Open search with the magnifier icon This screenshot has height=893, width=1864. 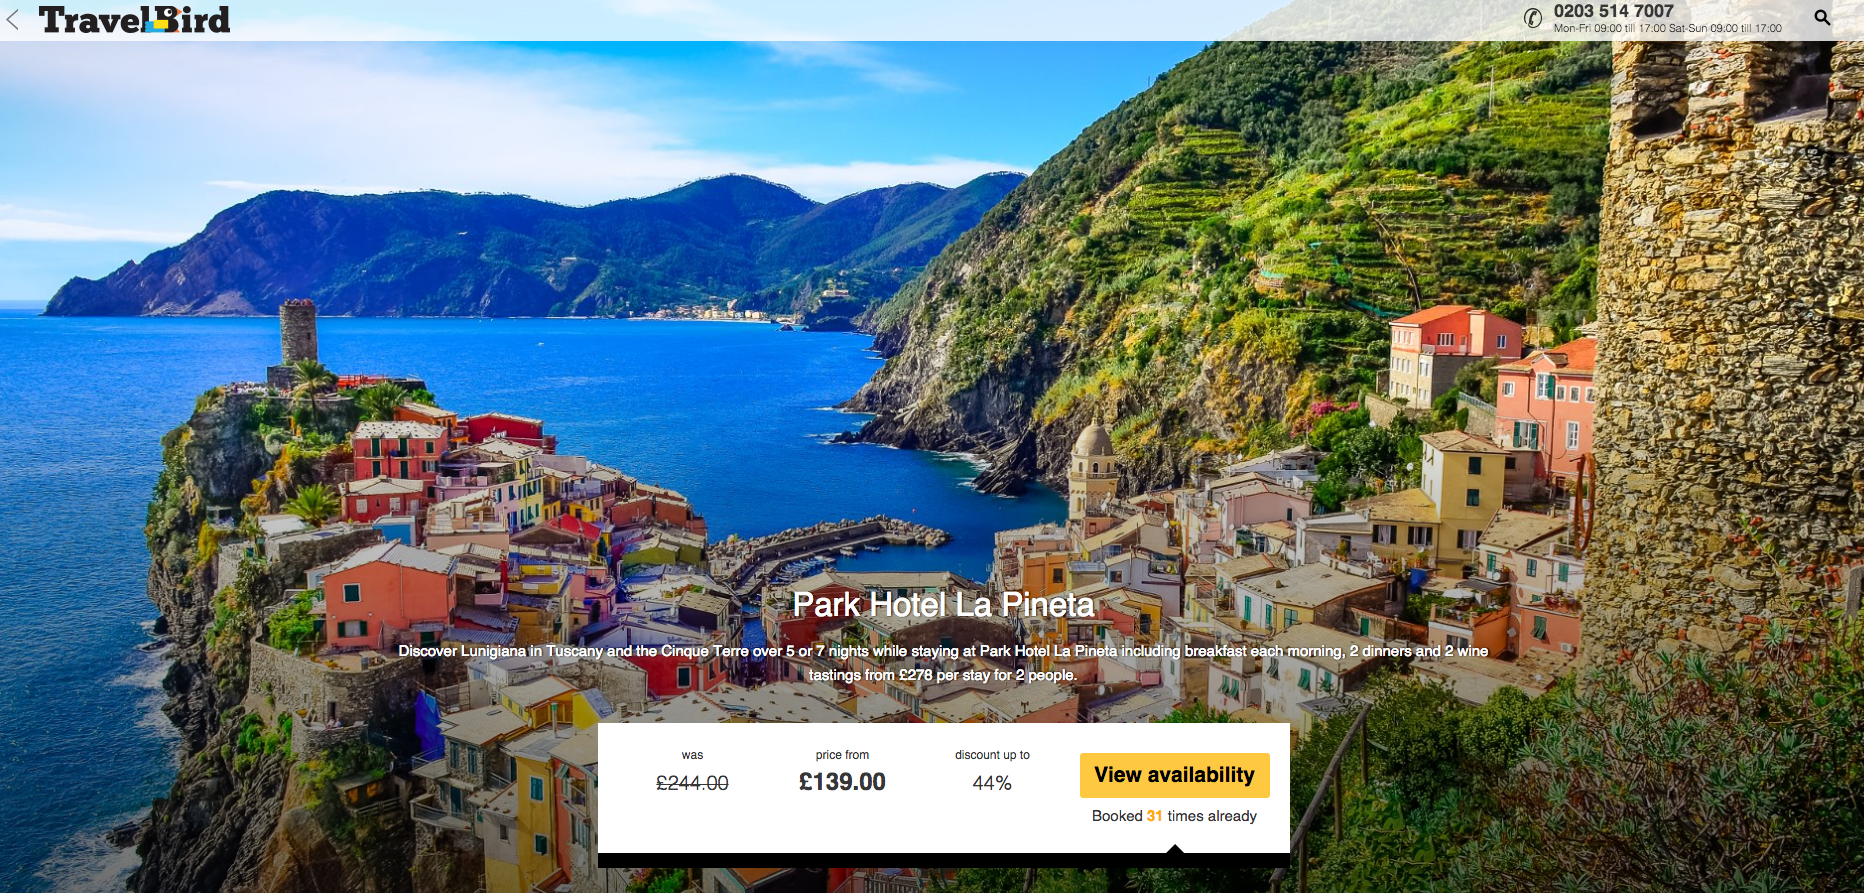pos(1823,18)
